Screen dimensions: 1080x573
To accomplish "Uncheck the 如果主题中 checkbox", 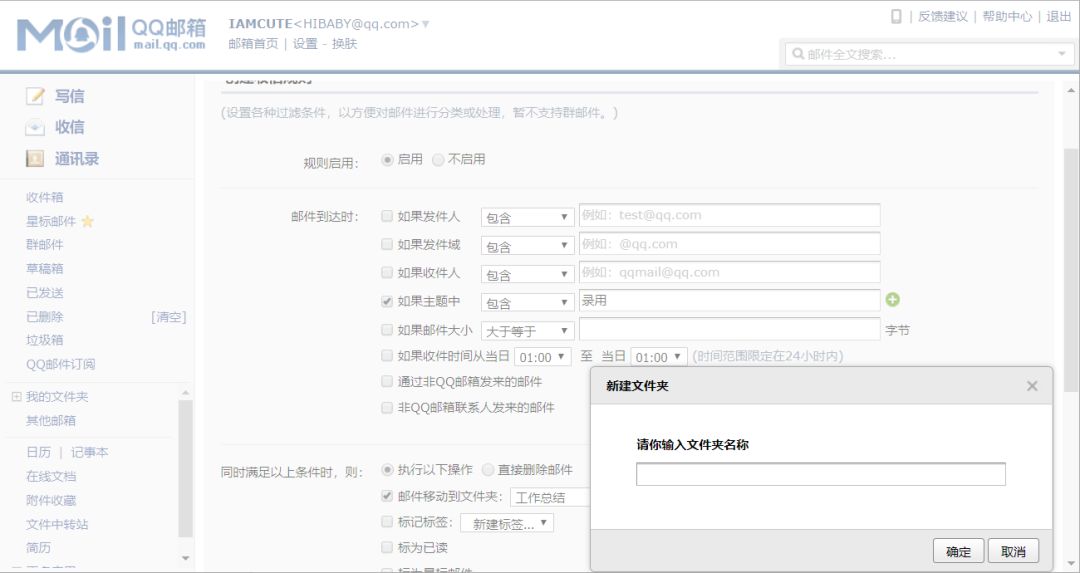I will [x=387, y=301].
